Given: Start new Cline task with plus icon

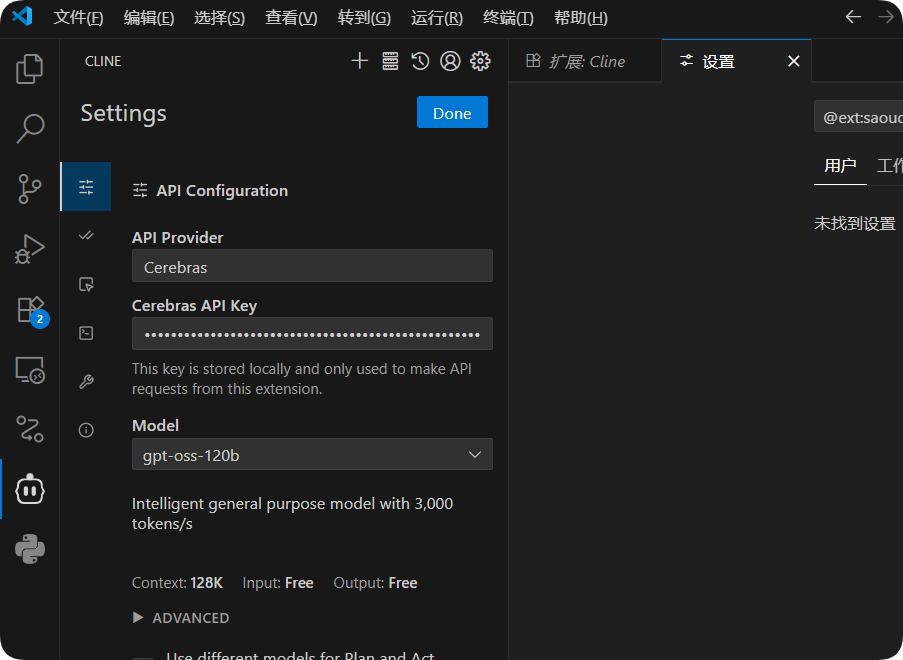Looking at the screenshot, I should [360, 61].
